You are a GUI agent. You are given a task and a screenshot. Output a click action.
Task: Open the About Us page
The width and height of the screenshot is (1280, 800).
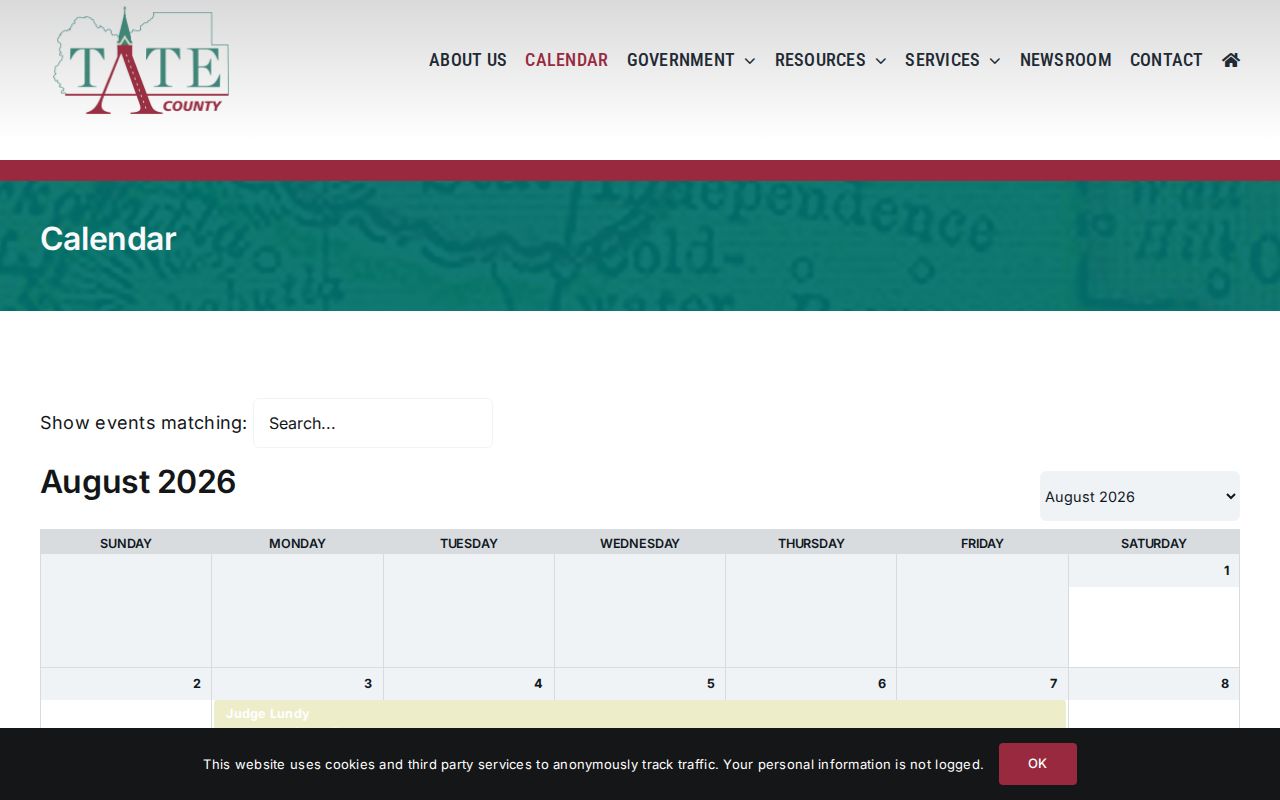pos(468,60)
